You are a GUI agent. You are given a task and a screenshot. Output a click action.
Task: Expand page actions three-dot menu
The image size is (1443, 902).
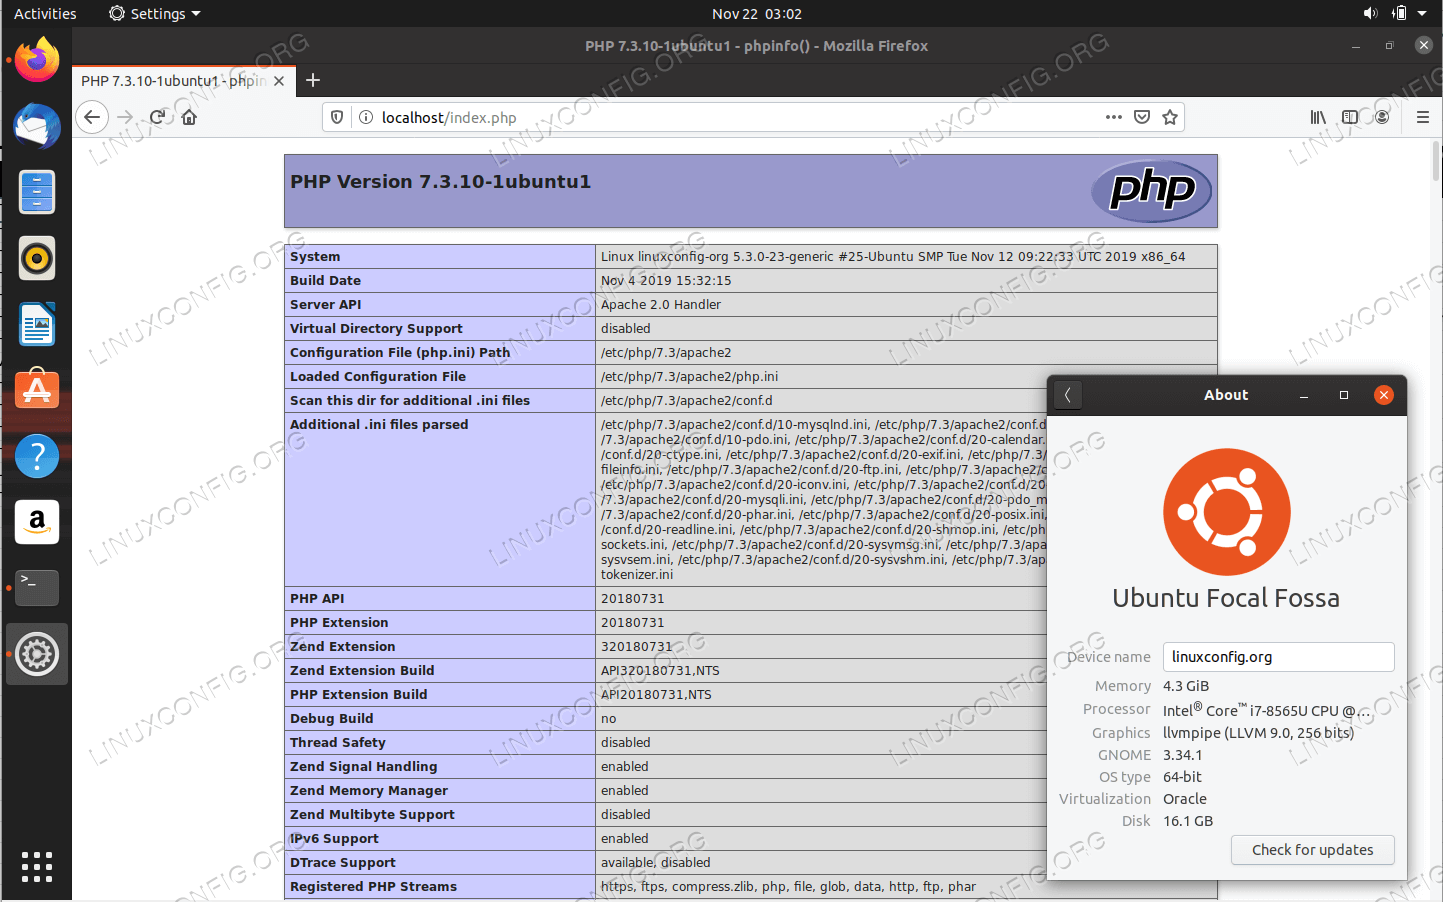1113,117
